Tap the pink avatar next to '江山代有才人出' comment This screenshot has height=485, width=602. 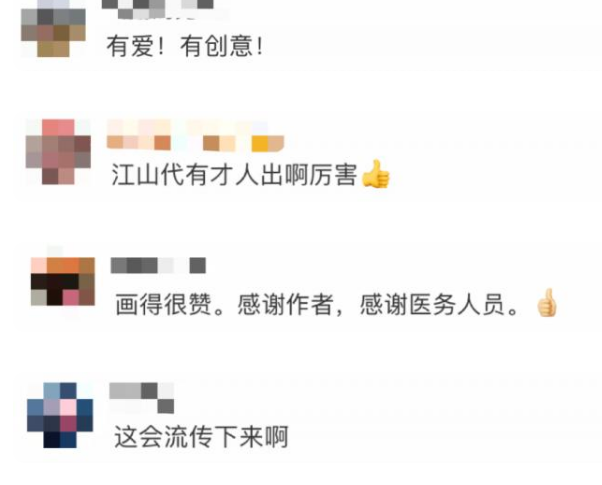[x=58, y=152]
